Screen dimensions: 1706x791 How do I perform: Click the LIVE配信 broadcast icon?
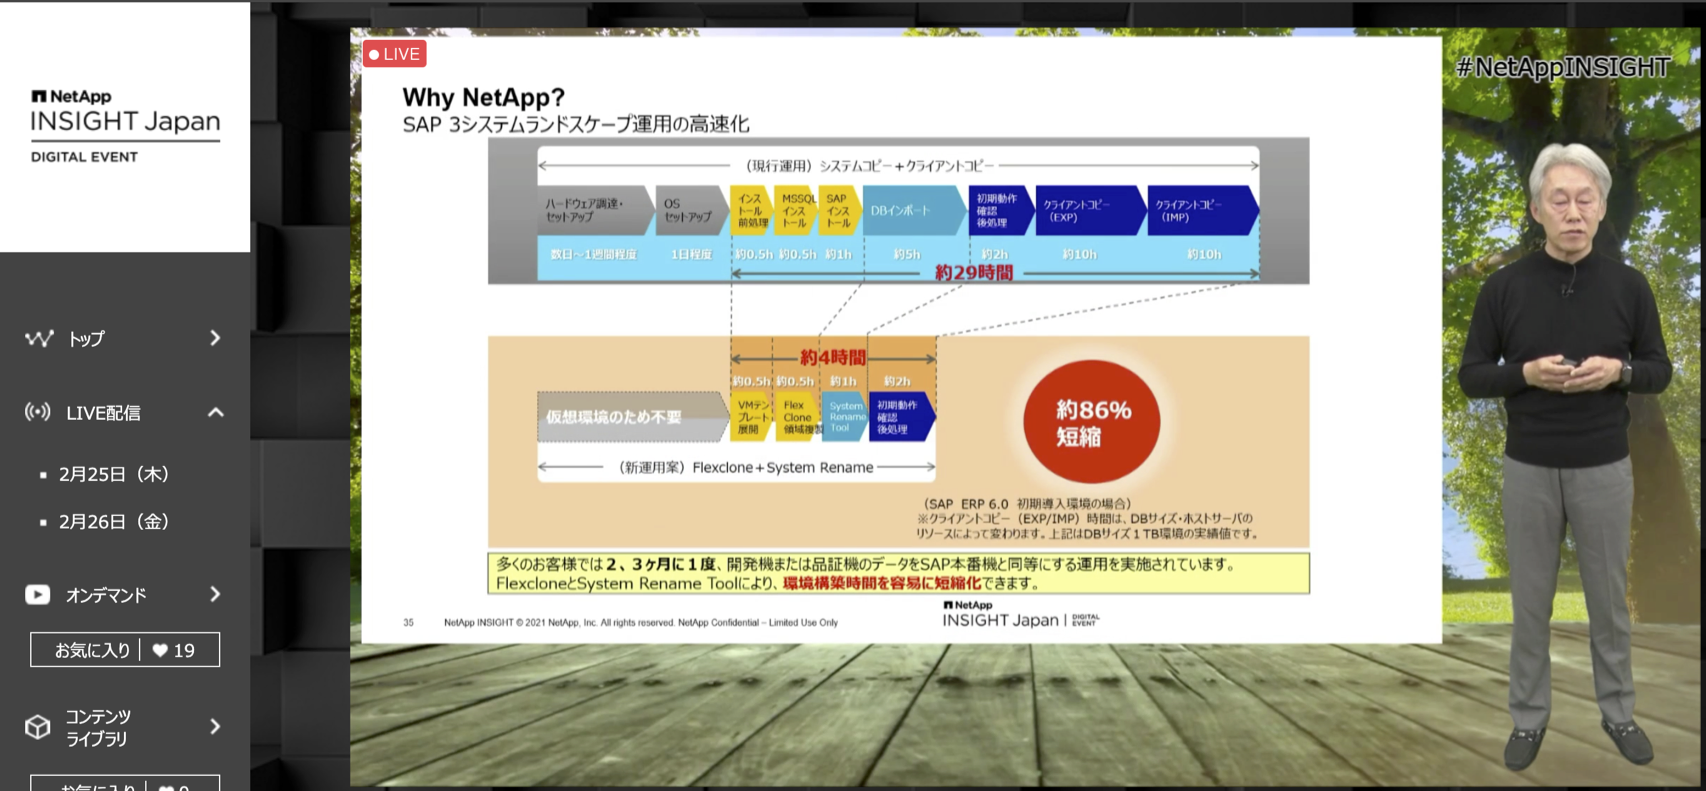pos(38,412)
